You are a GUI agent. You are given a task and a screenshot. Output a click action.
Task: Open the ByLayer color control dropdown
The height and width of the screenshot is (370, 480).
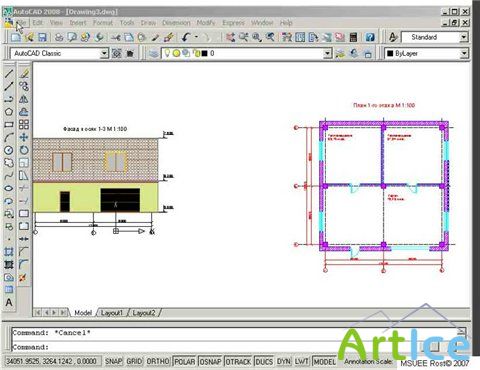tap(464, 53)
